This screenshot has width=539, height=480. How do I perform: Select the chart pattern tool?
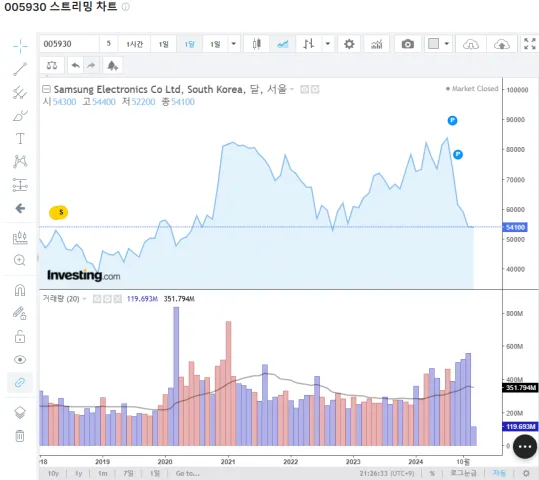(x=20, y=162)
